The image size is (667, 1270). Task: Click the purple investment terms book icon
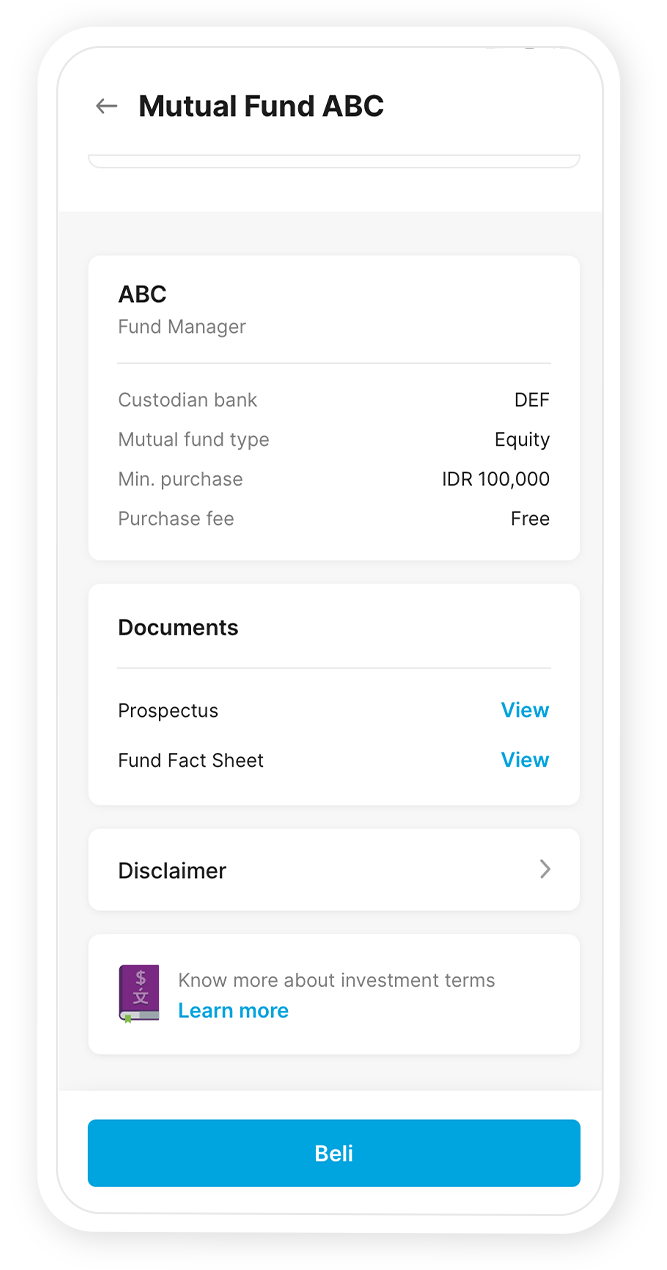click(x=139, y=994)
